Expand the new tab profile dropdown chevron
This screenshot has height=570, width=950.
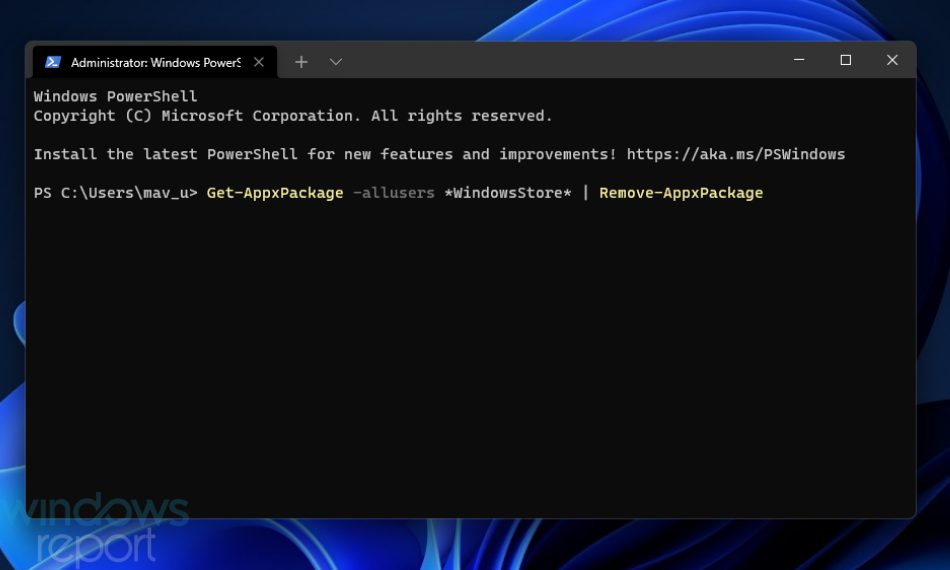336,62
